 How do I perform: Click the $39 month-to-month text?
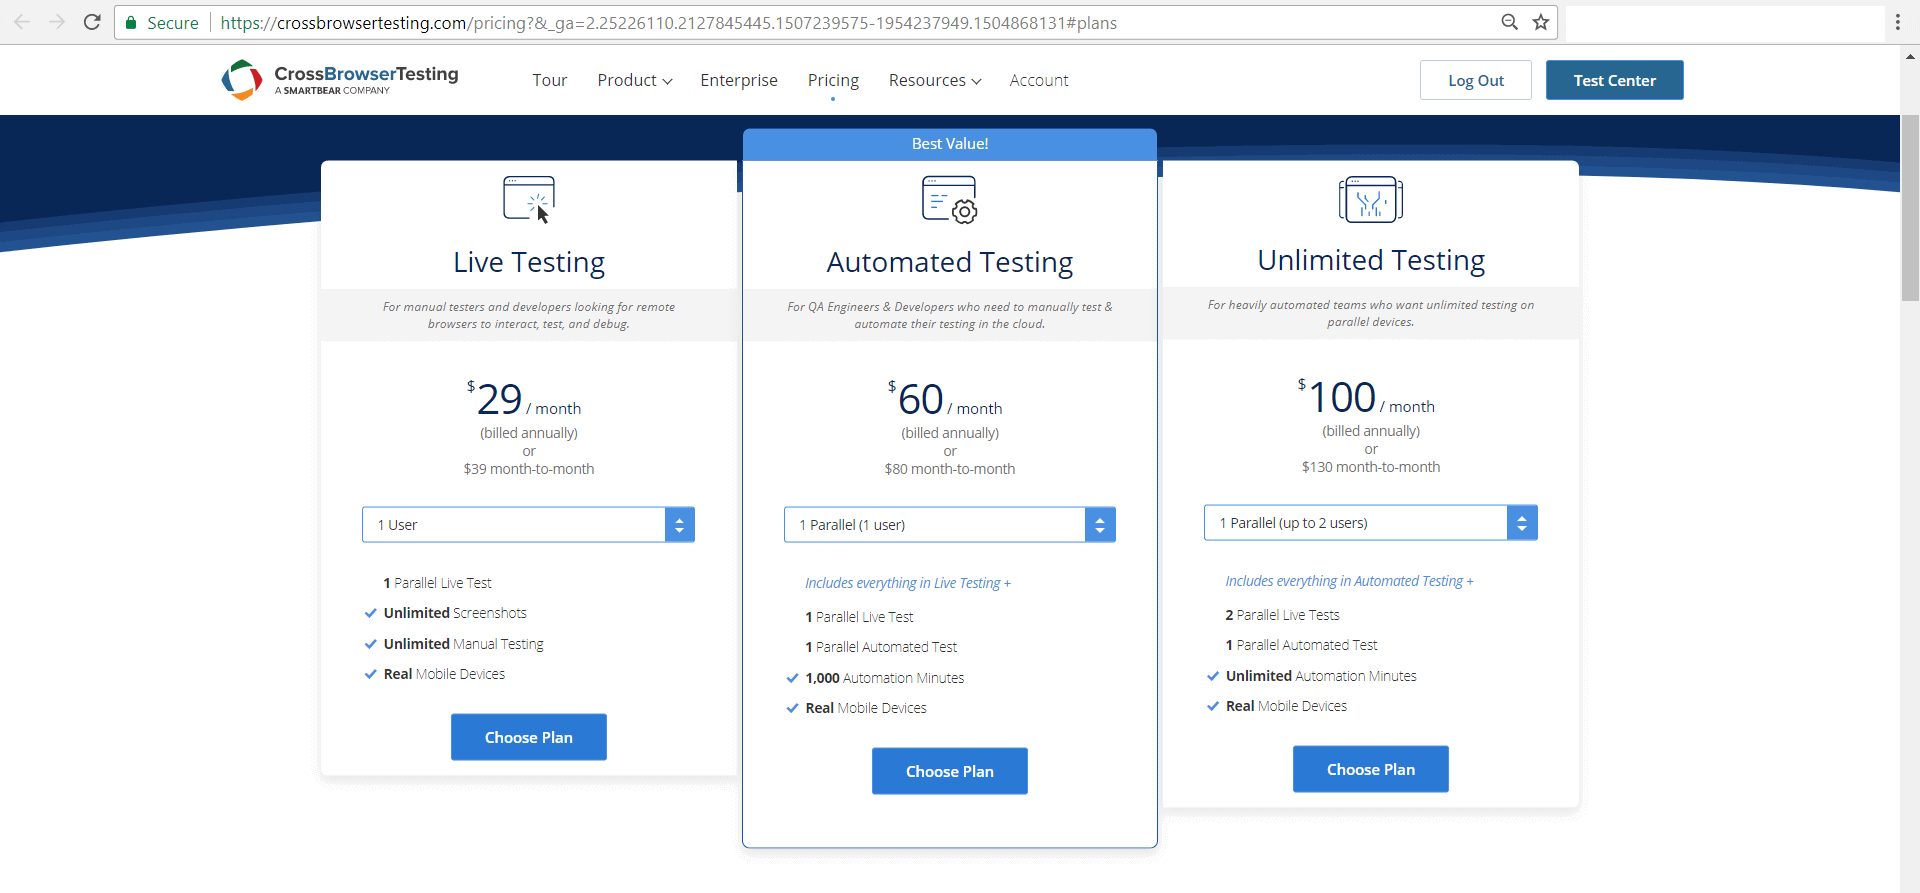(x=529, y=469)
